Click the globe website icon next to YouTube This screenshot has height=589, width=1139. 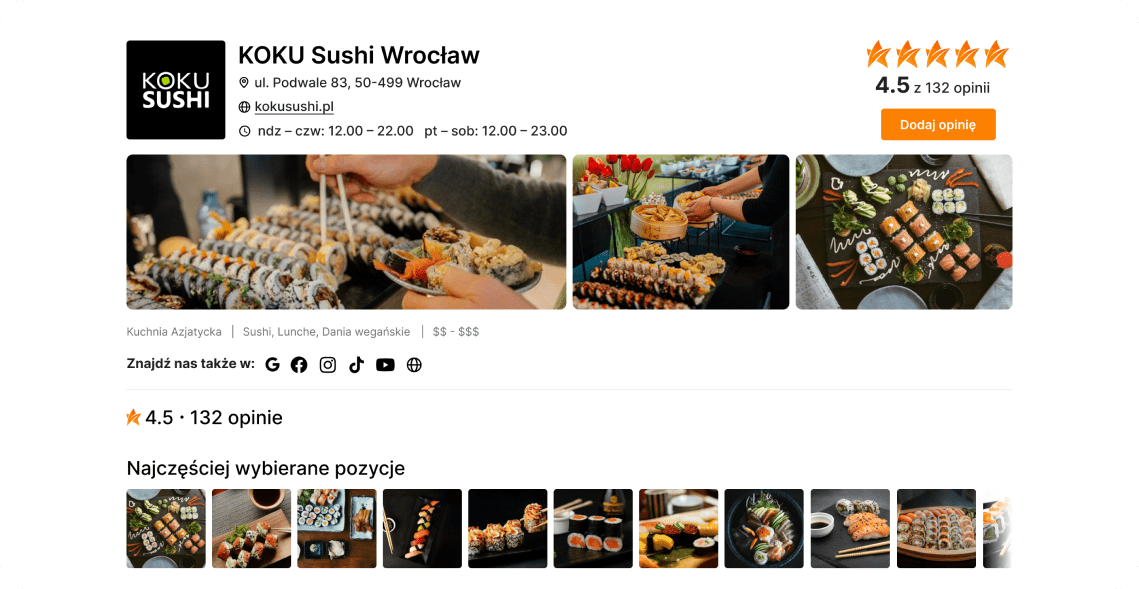click(414, 365)
